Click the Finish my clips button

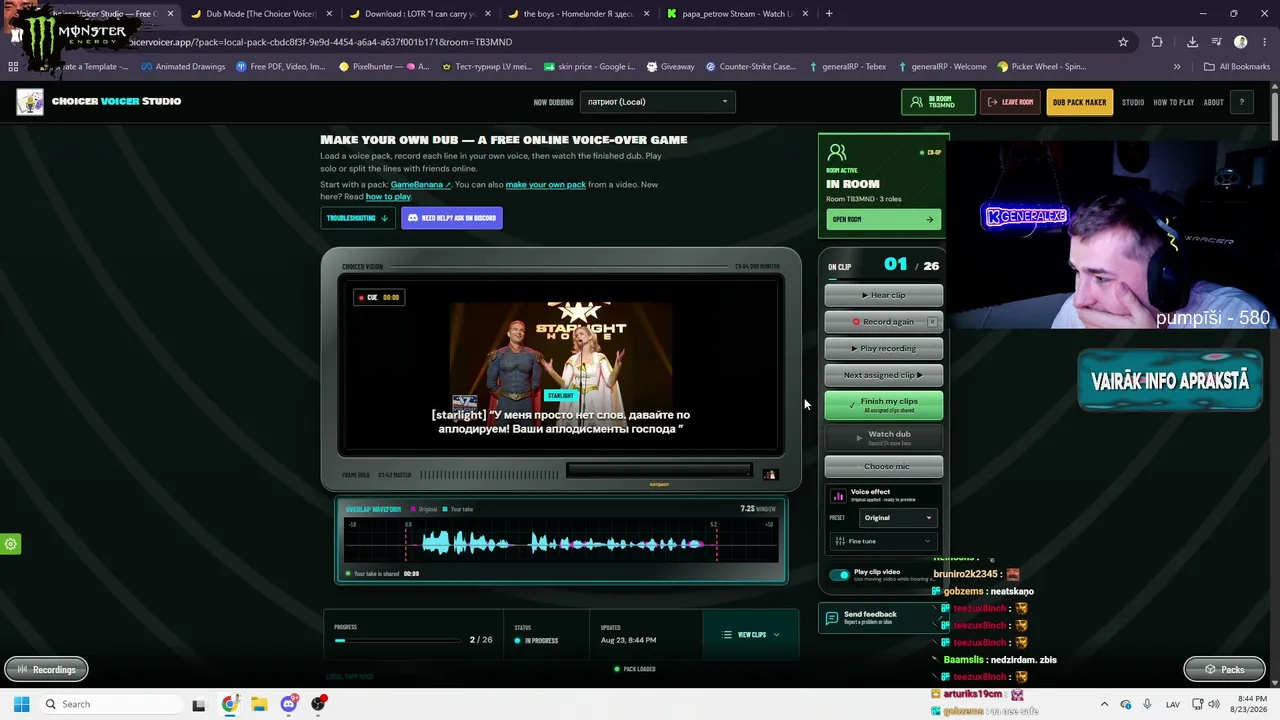[884, 405]
